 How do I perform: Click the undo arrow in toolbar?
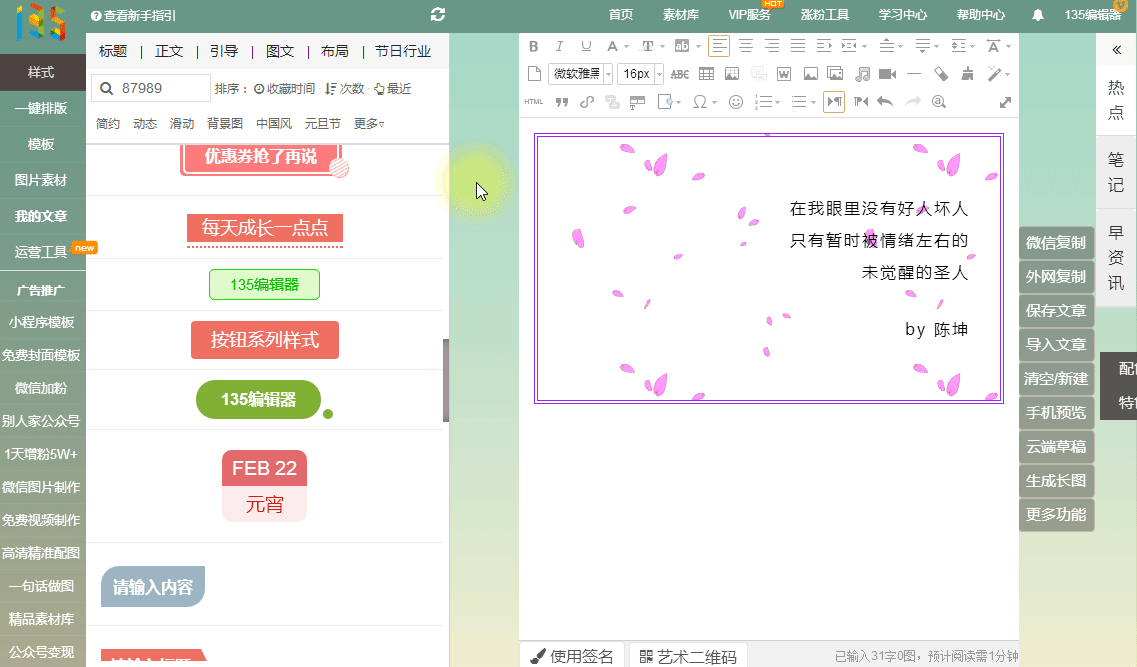tap(884, 102)
